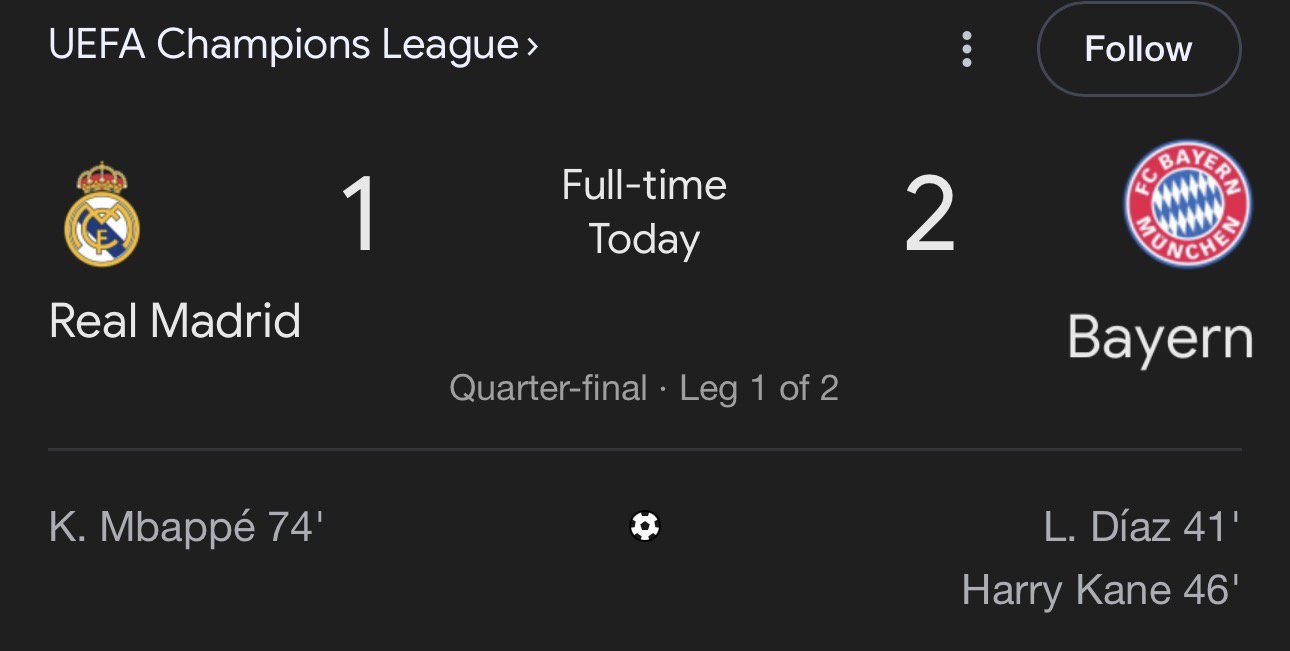
Task: Open the UEFA Champions League title link
Action: pos(283,45)
